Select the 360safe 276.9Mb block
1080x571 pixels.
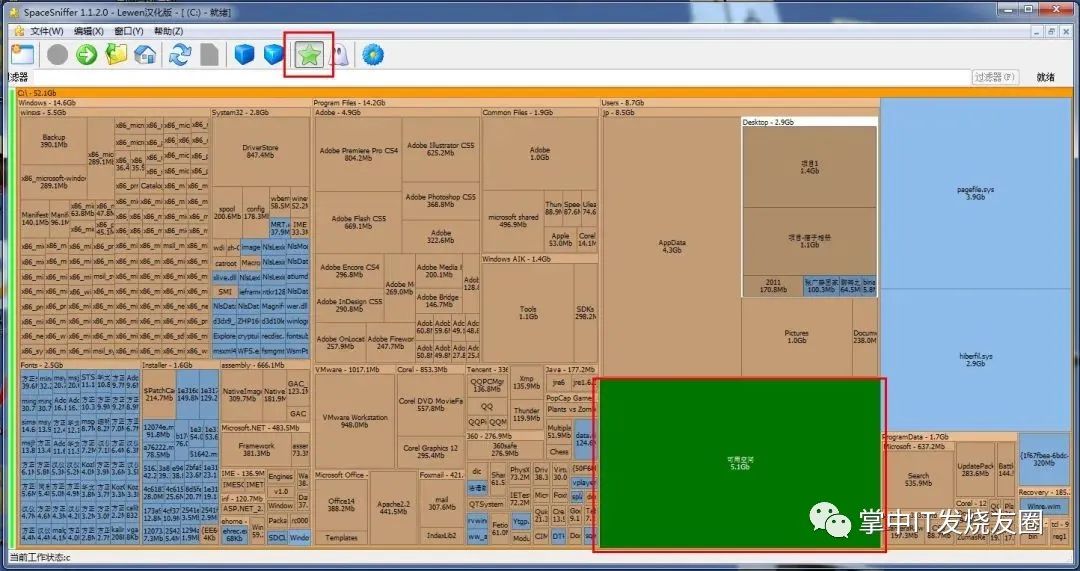pyautogui.click(x=505, y=450)
